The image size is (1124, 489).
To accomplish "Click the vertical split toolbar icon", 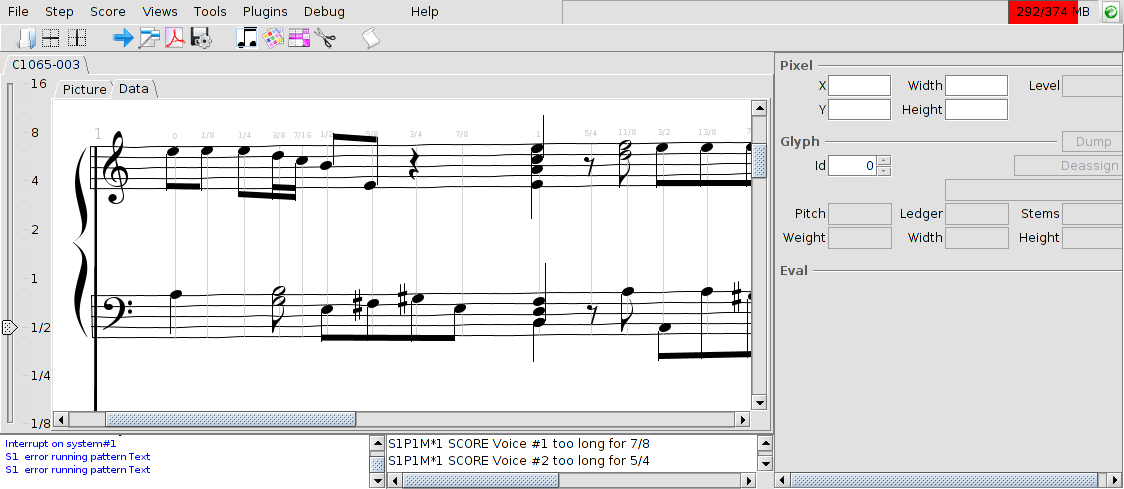I will coord(77,38).
